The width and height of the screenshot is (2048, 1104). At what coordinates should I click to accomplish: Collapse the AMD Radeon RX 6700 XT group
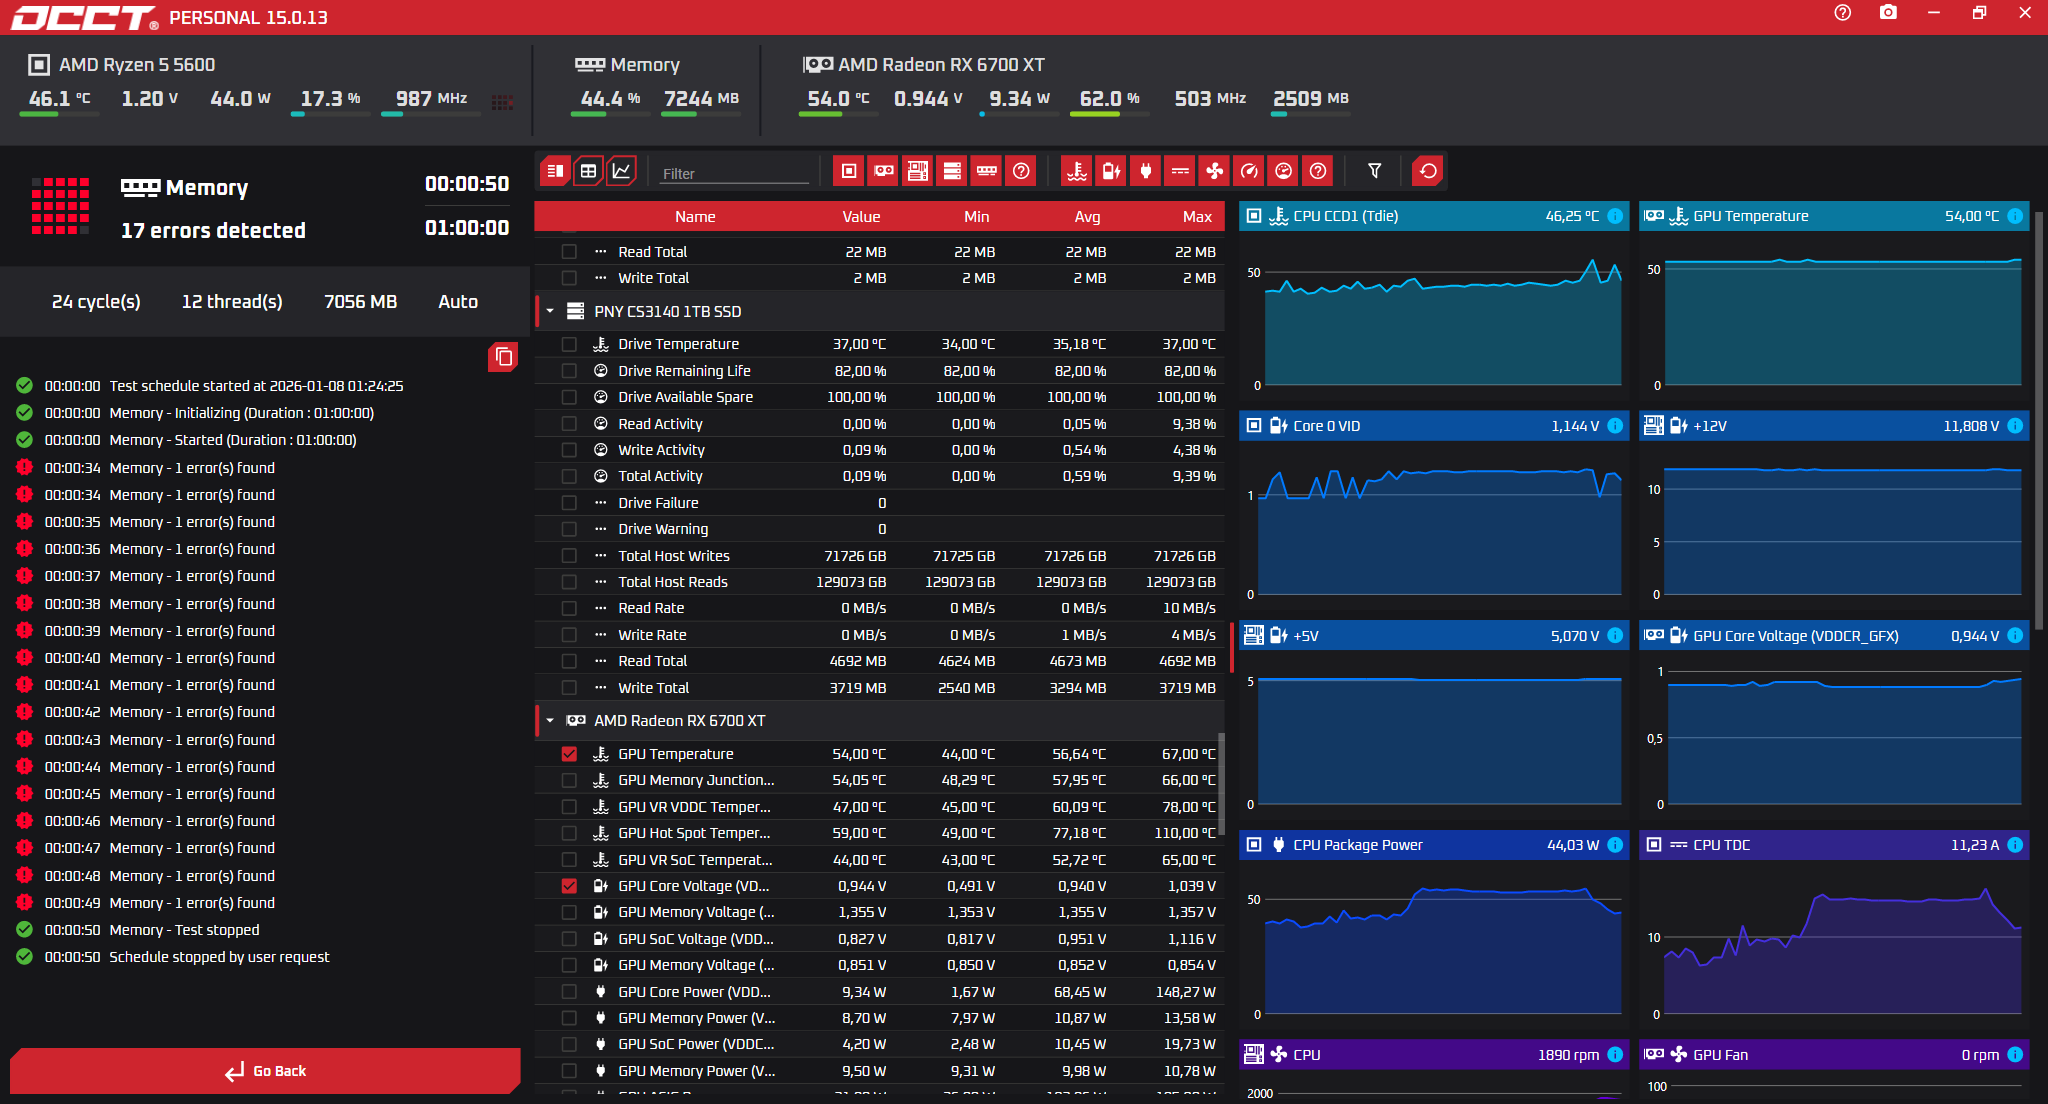coord(550,721)
